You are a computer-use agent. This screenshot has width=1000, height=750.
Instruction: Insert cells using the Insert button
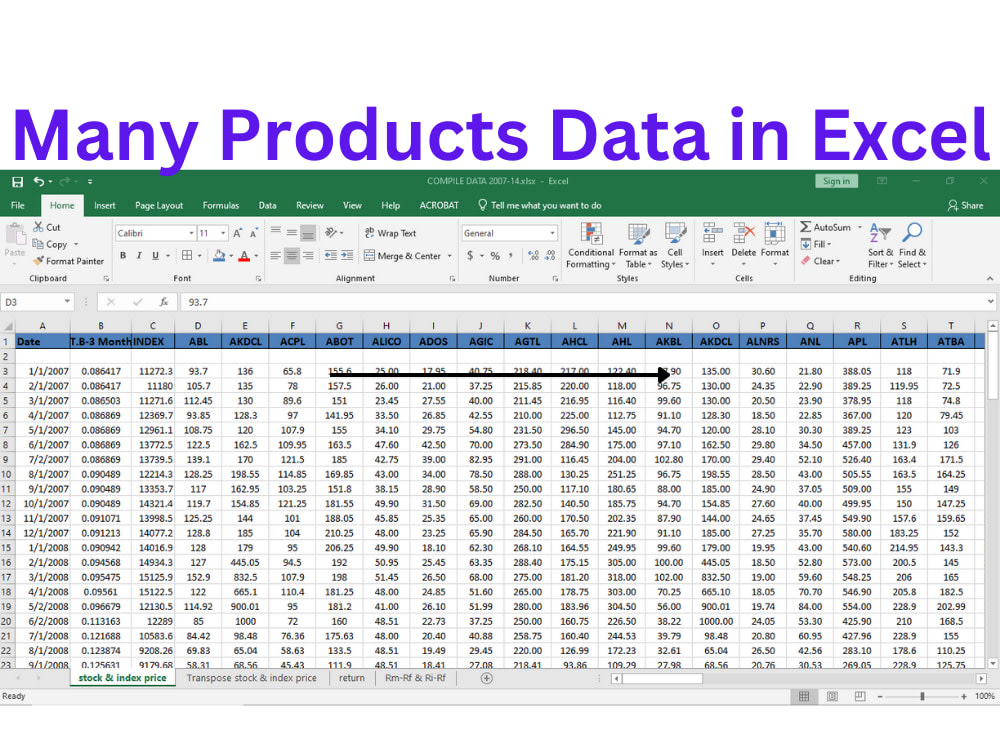pos(712,245)
